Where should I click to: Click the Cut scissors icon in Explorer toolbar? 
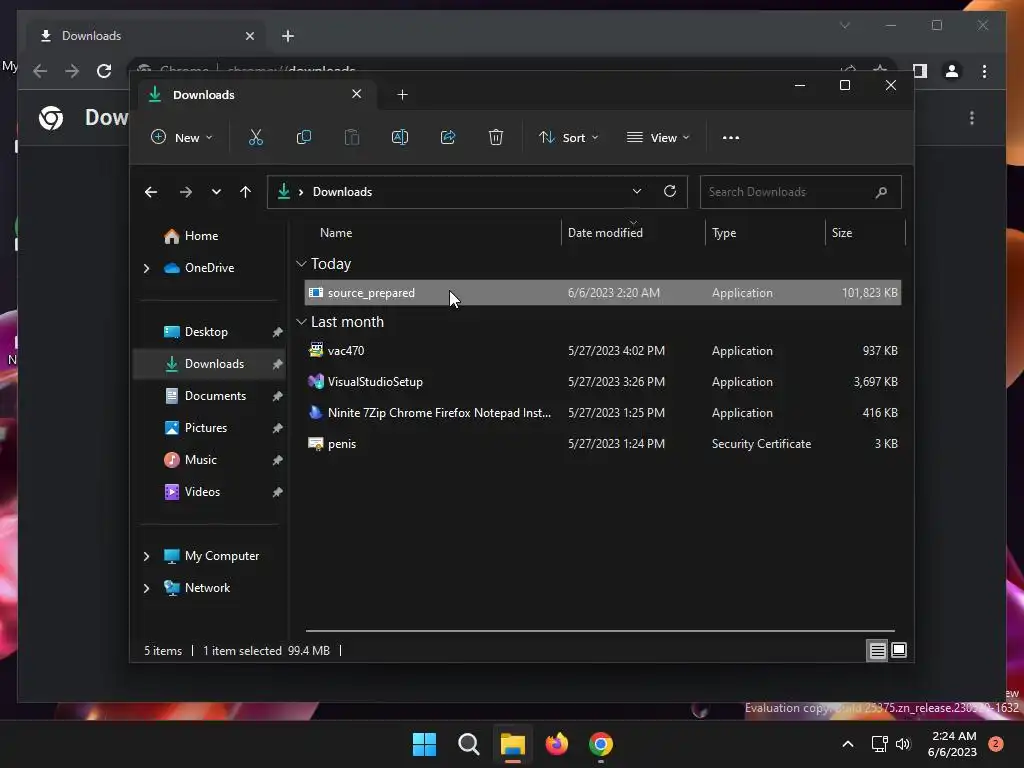click(x=255, y=137)
